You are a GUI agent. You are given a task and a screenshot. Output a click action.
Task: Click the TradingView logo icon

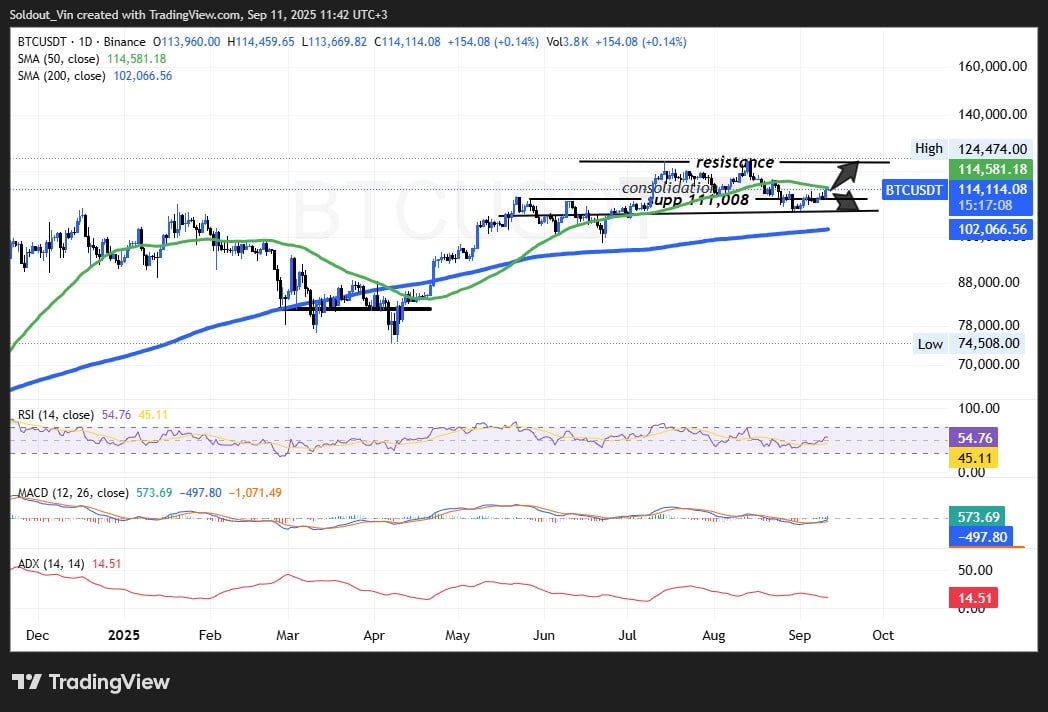[x=27, y=682]
